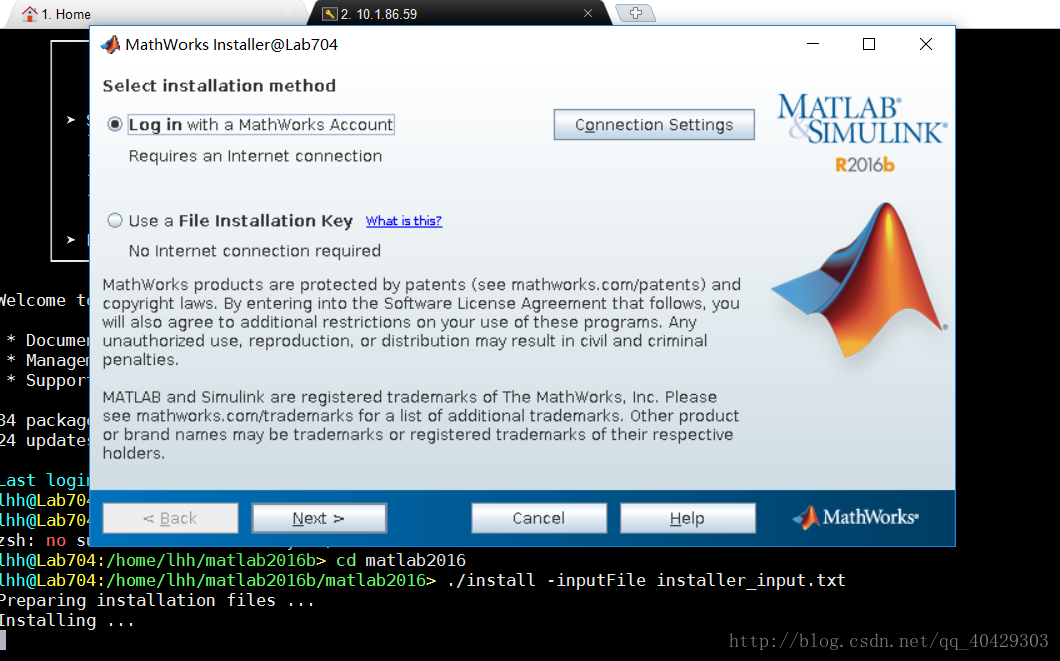Click the MATLAB & SIMULINK R2016b logo
Screen dimensions: 1060x661
coord(863,133)
